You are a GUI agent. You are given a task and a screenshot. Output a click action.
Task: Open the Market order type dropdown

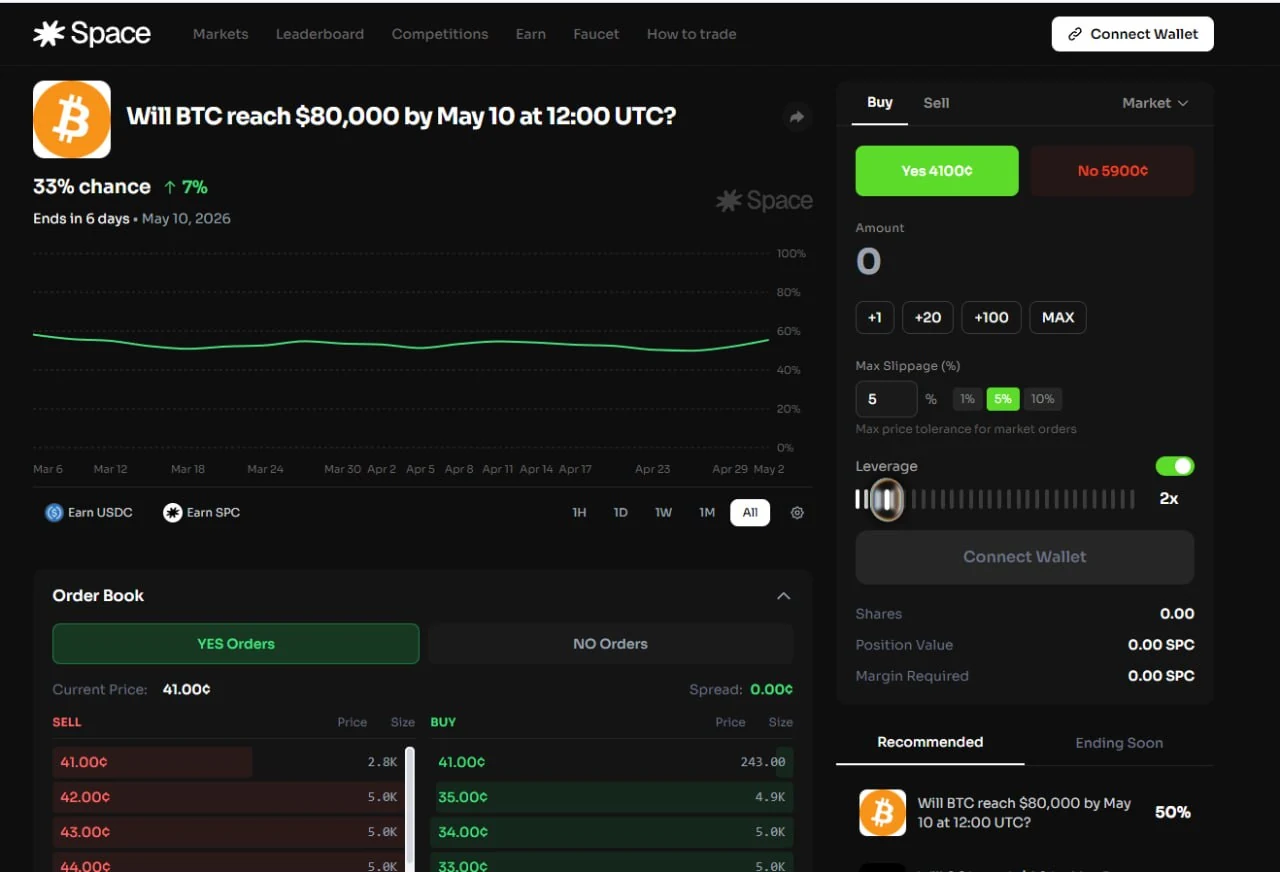[1155, 103]
